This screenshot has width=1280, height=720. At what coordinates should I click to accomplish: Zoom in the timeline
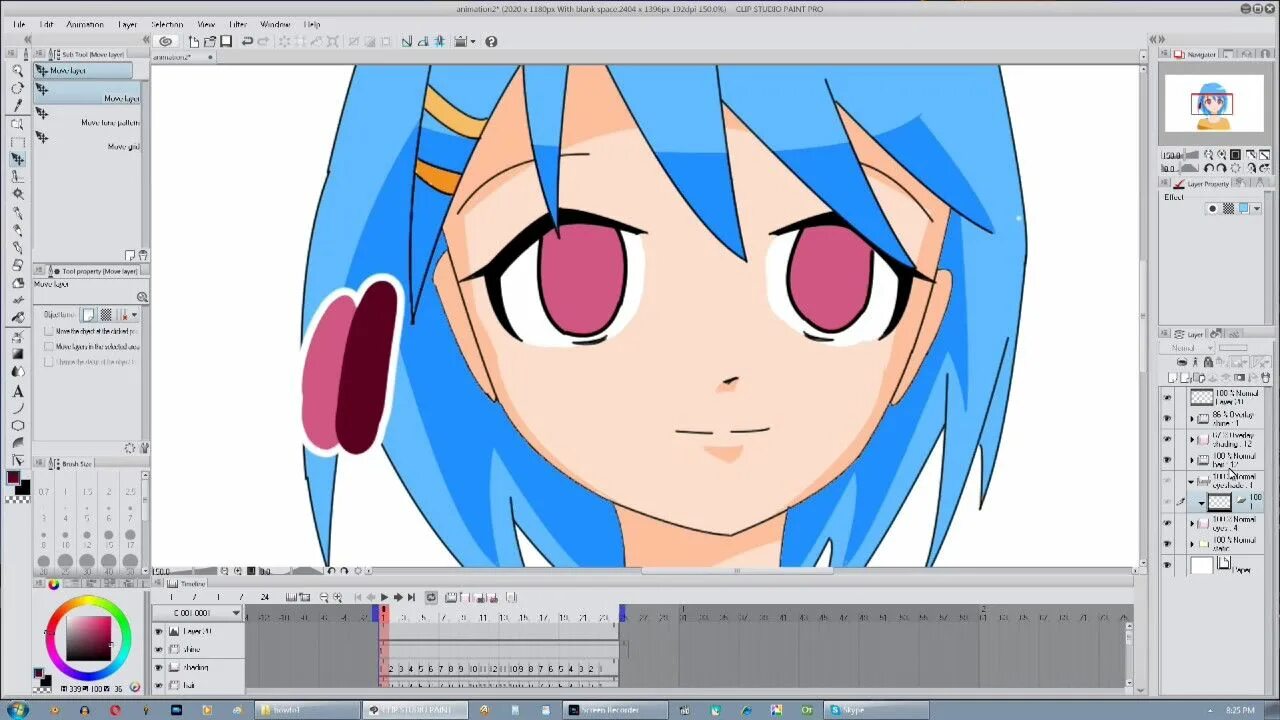(338, 597)
